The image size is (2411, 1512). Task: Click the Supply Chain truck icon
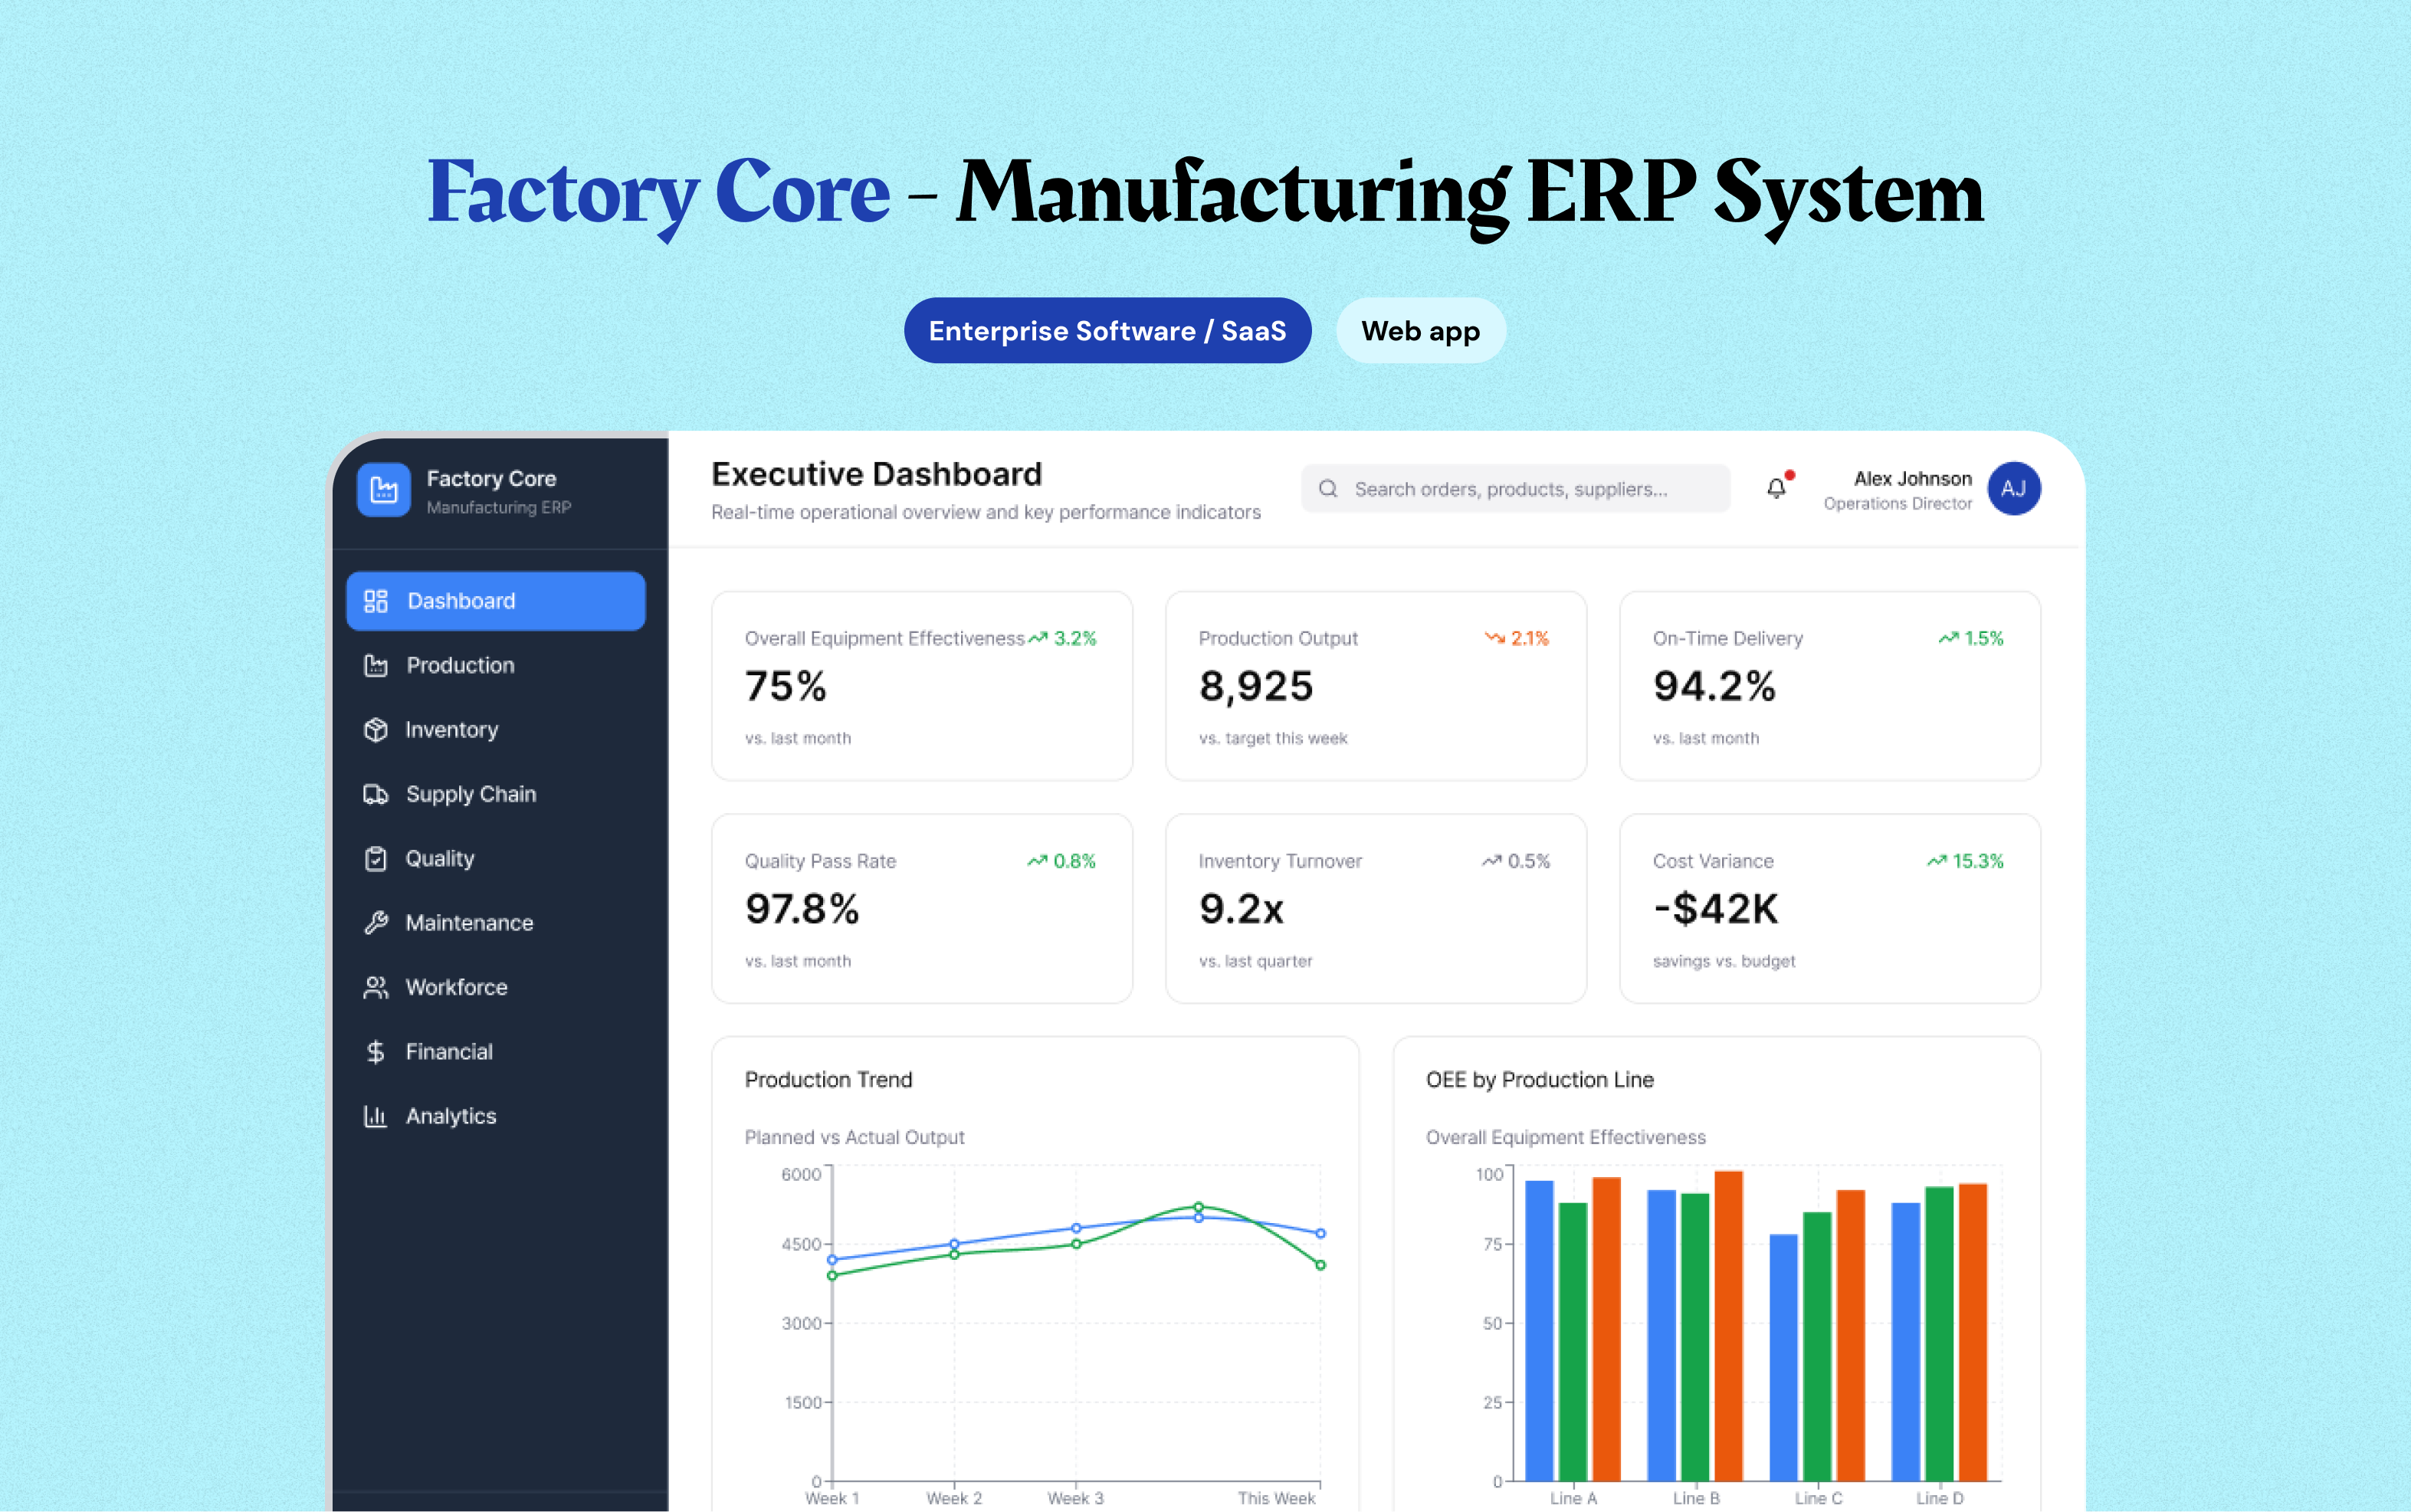tap(376, 794)
